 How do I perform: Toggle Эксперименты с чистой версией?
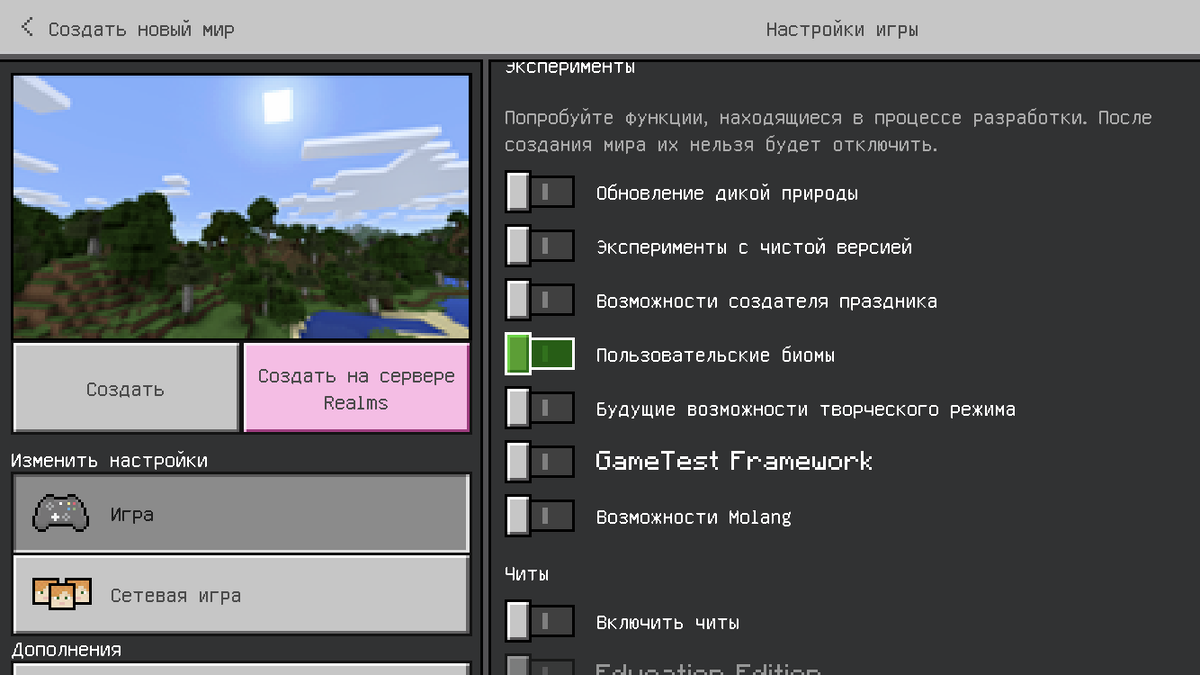pos(540,246)
